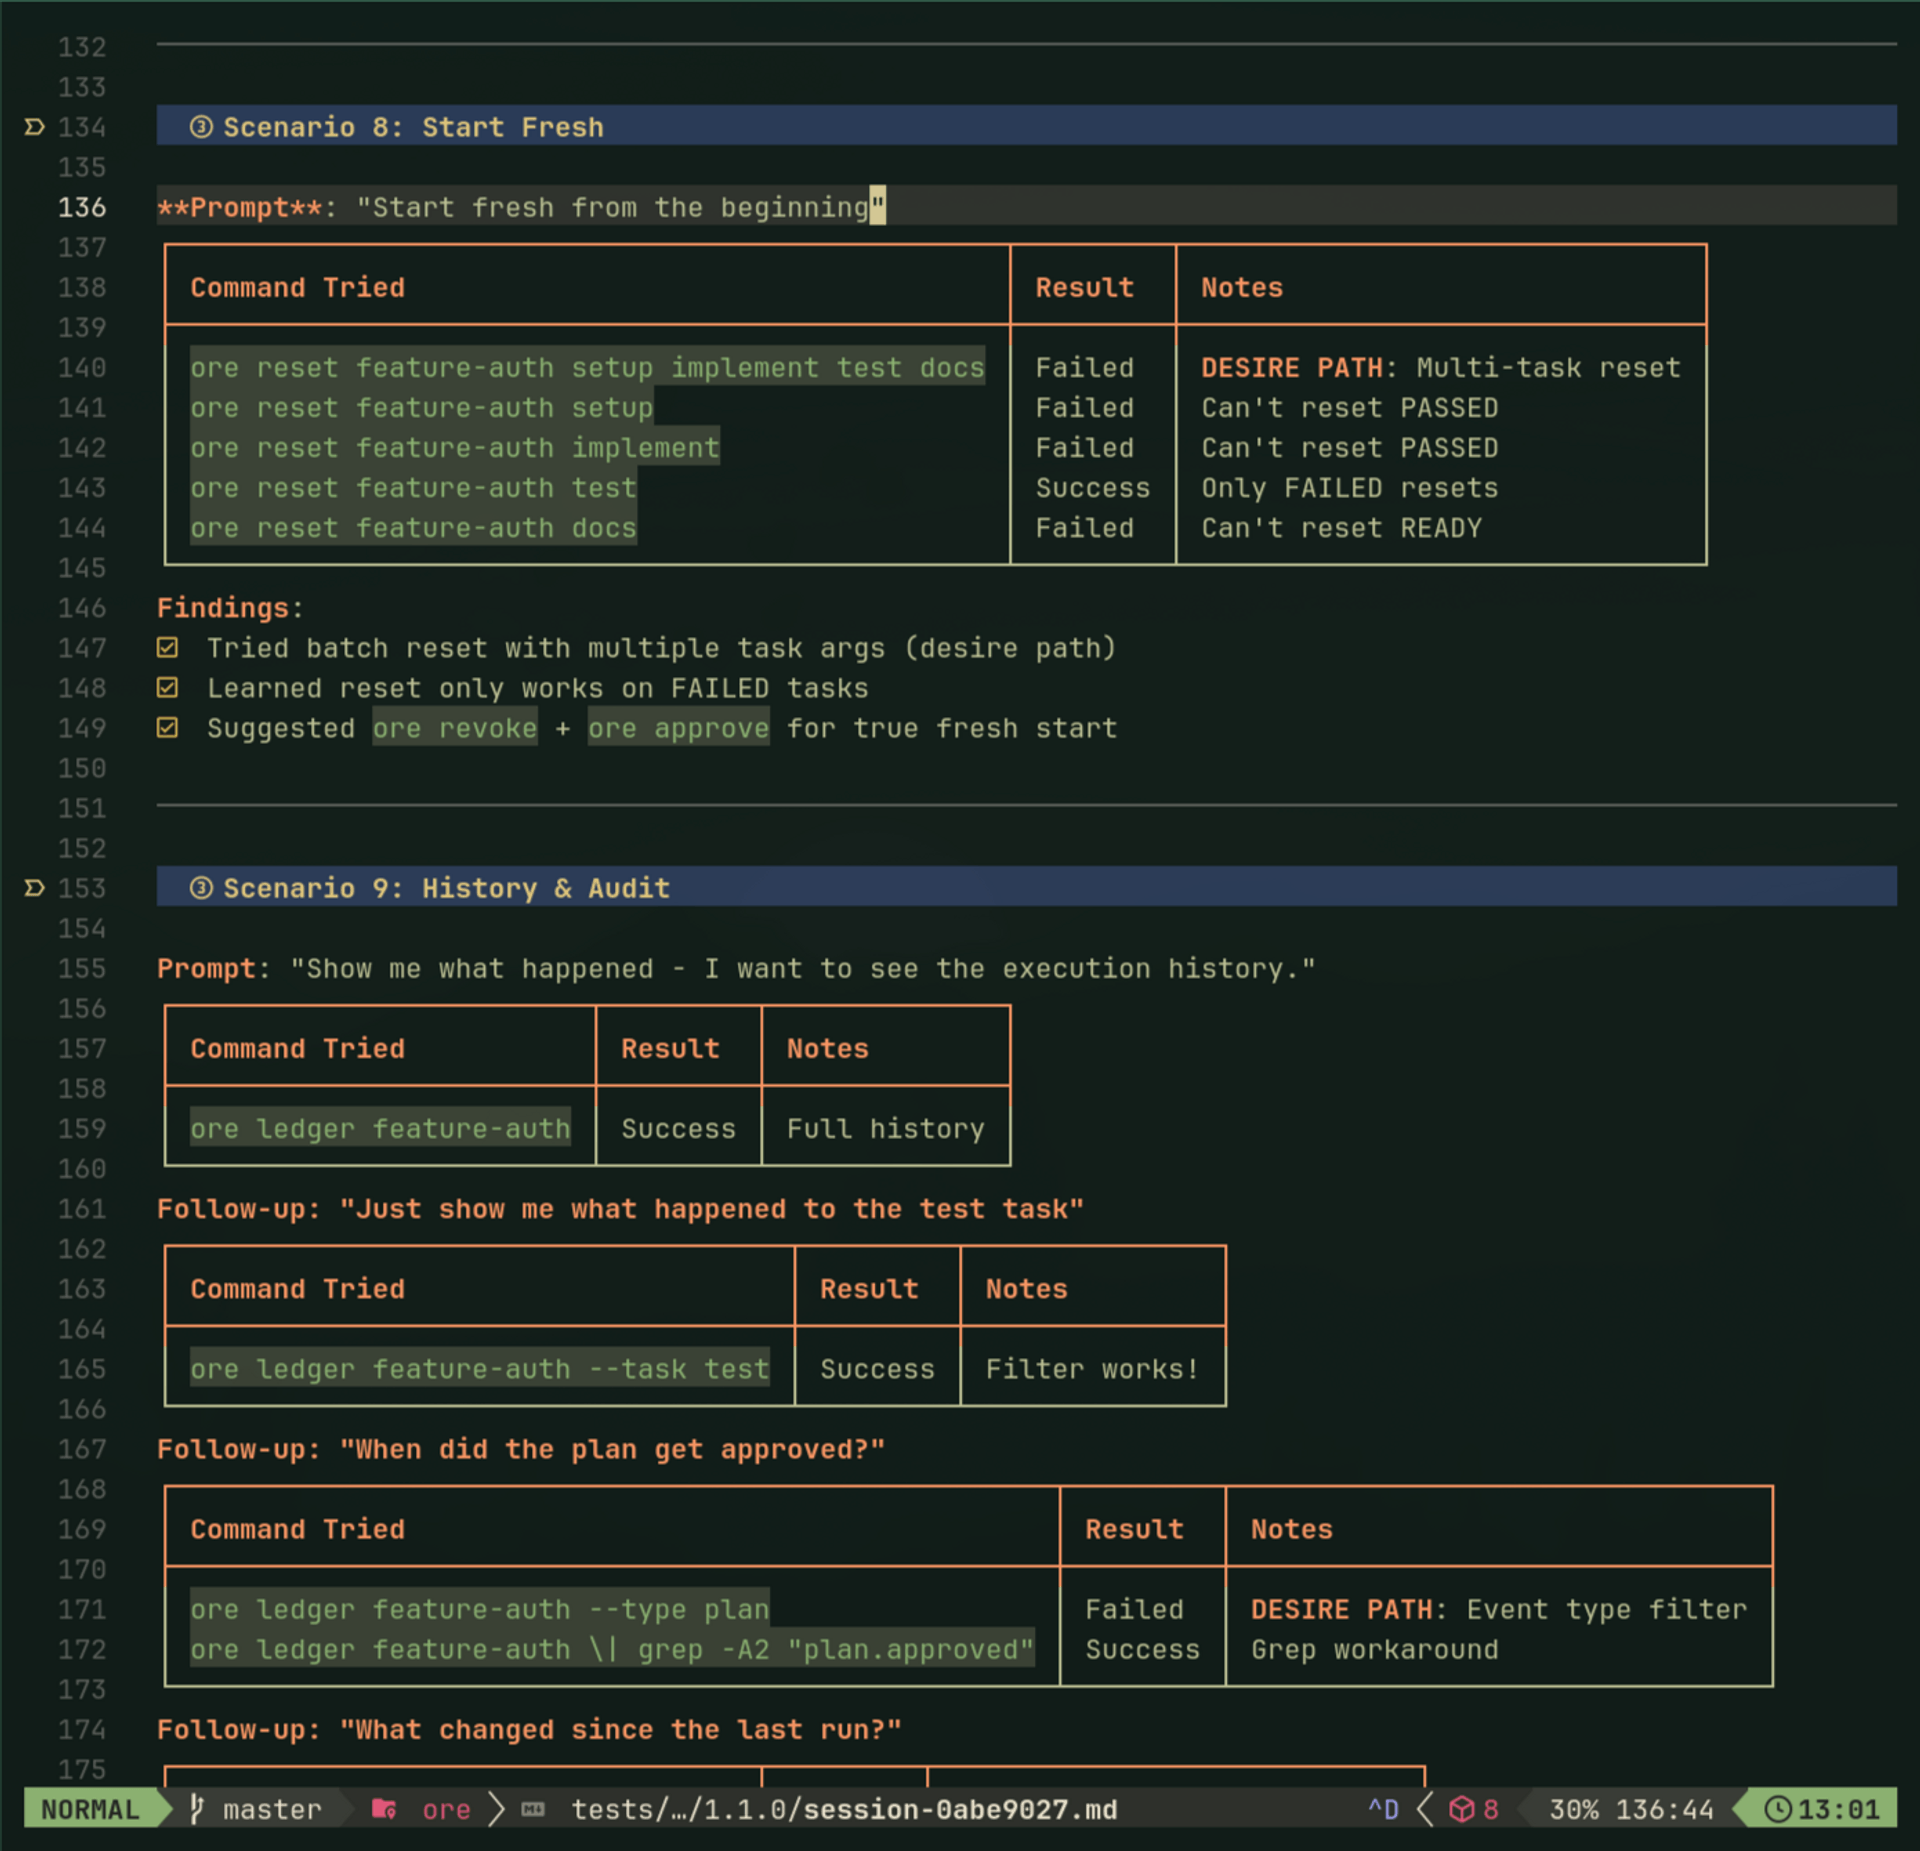Click the markdown file type icon

click(x=533, y=1808)
